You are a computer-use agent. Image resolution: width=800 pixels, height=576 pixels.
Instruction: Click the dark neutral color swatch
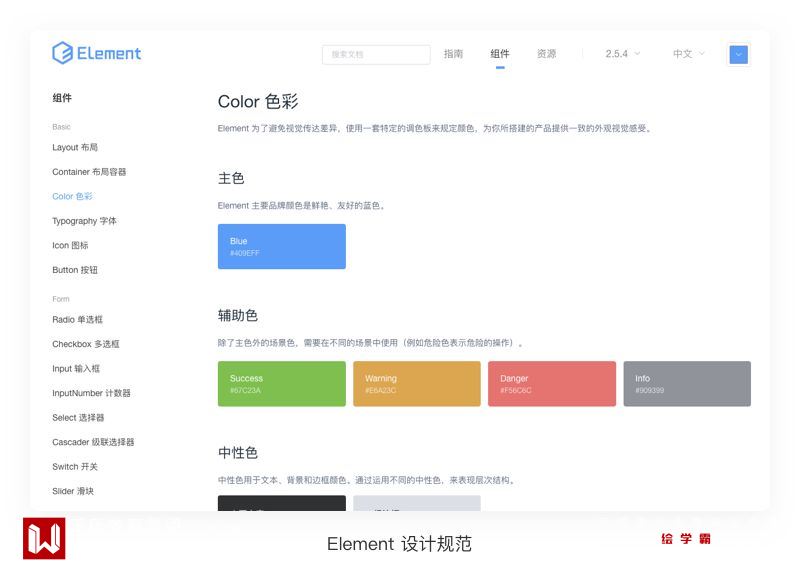point(282,503)
